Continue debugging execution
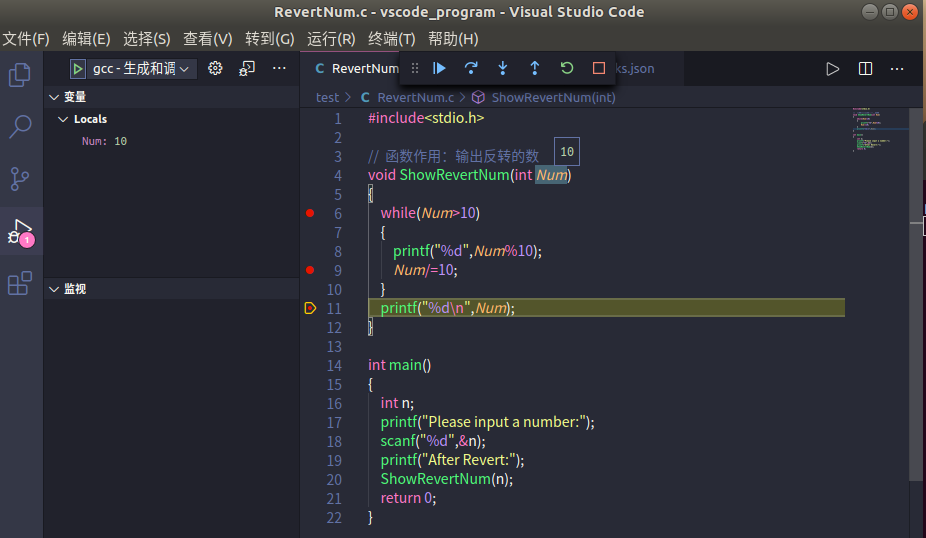The image size is (926, 538). point(439,69)
